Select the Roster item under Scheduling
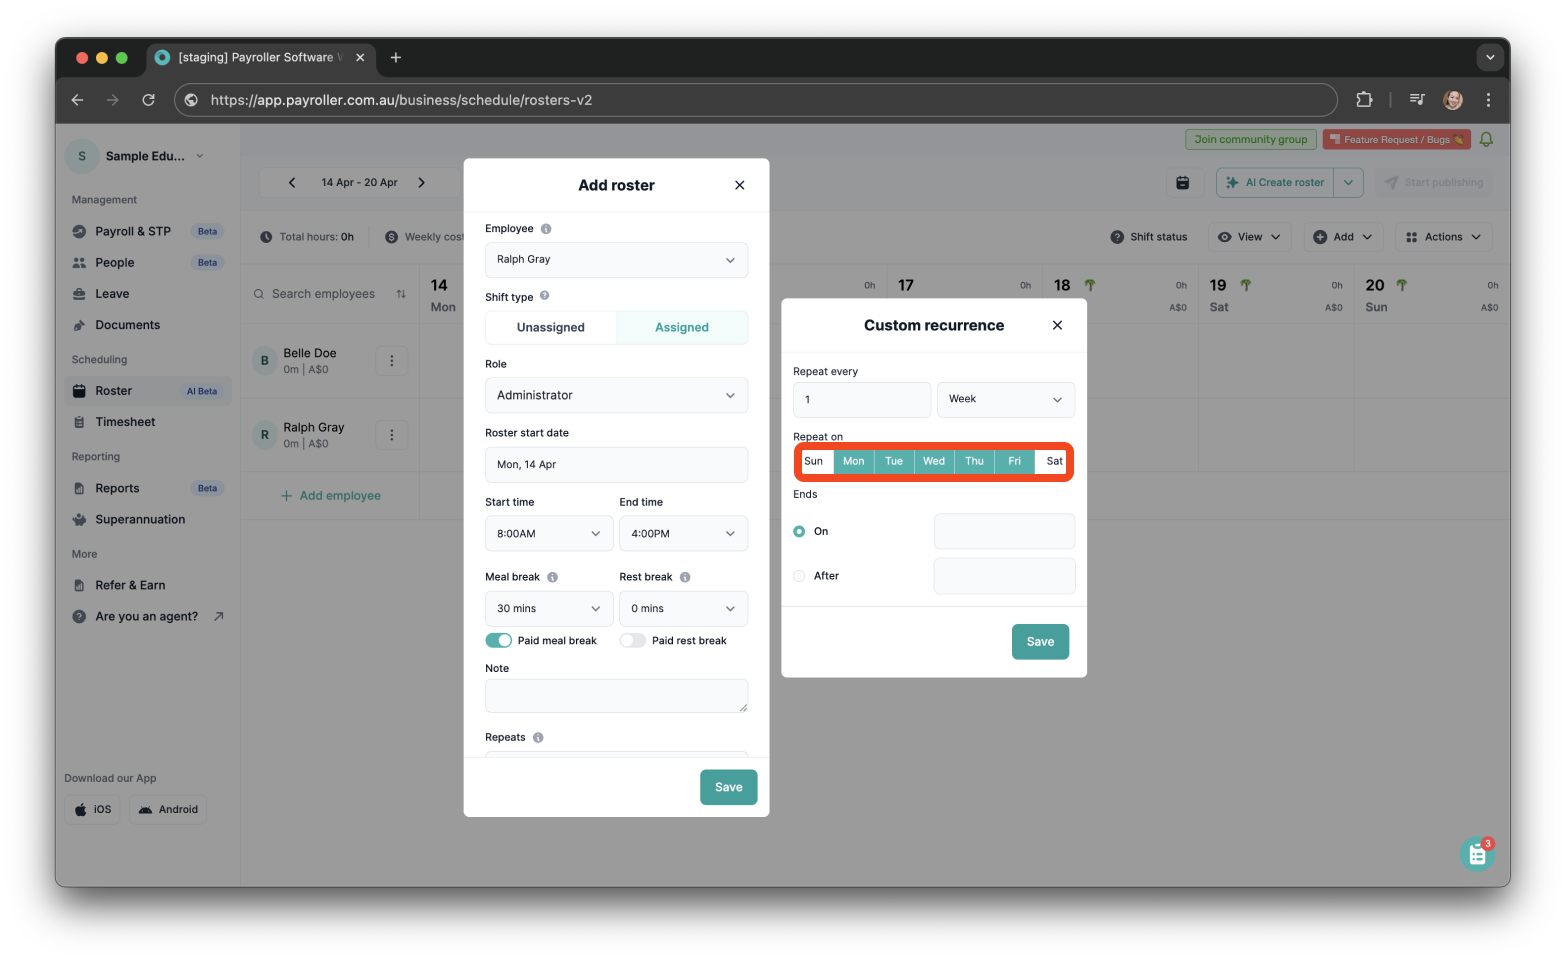 pos(112,390)
